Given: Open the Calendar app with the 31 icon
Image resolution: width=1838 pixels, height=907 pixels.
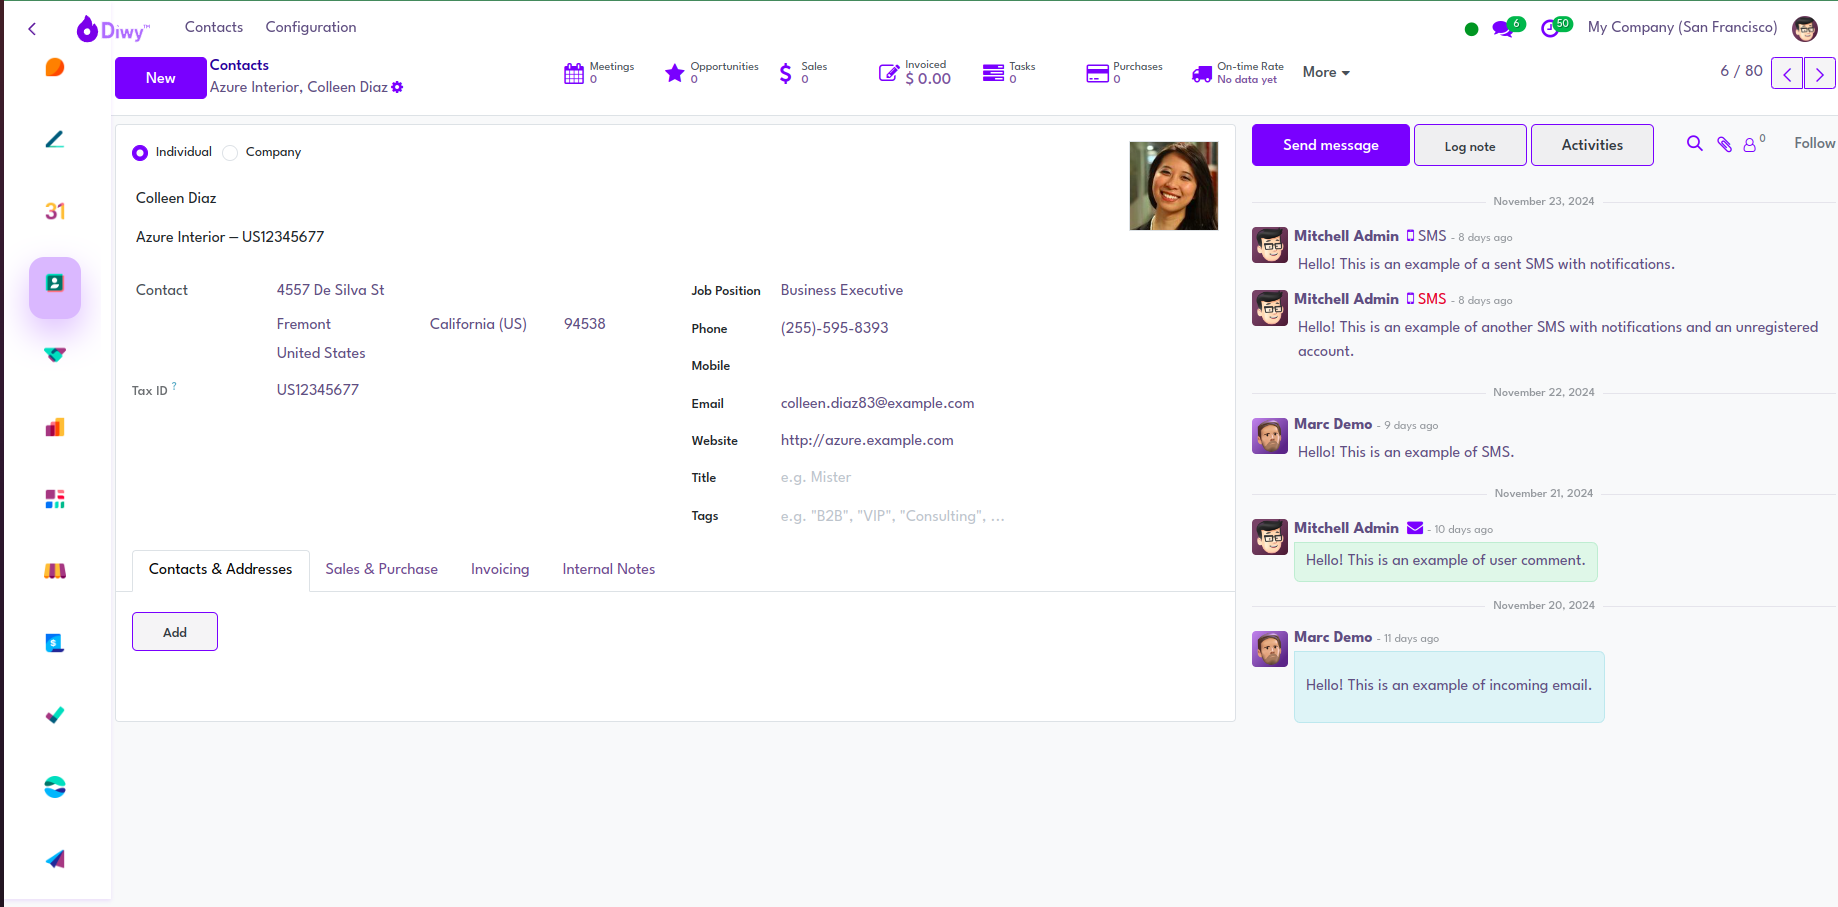Looking at the screenshot, I should point(55,211).
